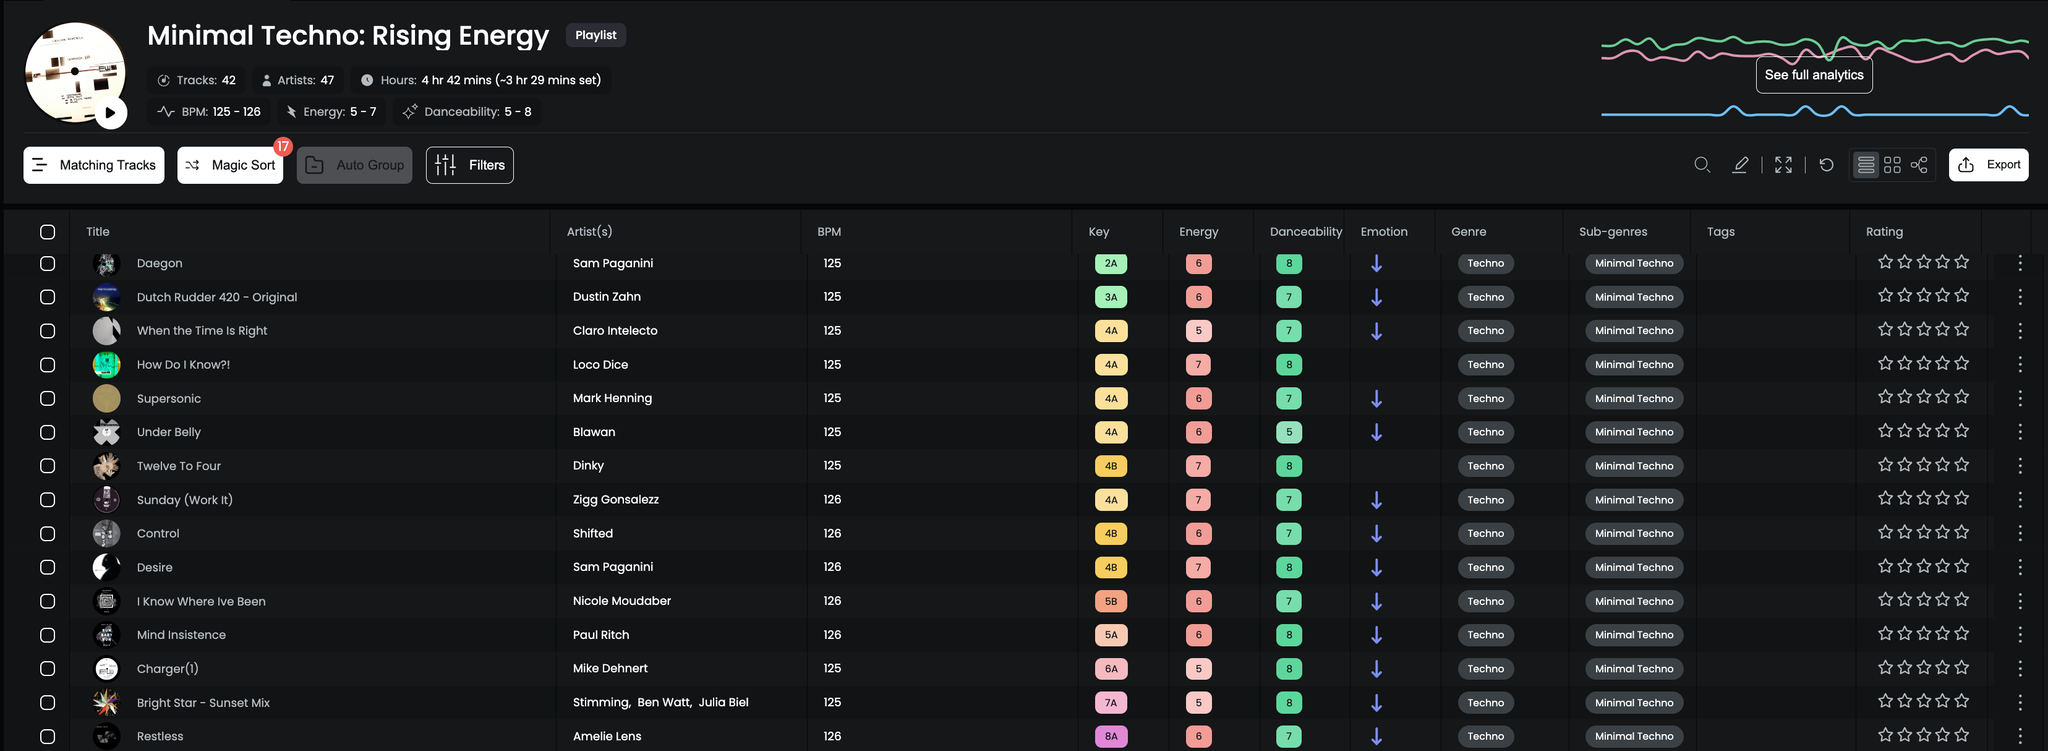Image resolution: width=2048 pixels, height=751 pixels.
Task: Sort by the Rating column header
Action: click(1885, 232)
